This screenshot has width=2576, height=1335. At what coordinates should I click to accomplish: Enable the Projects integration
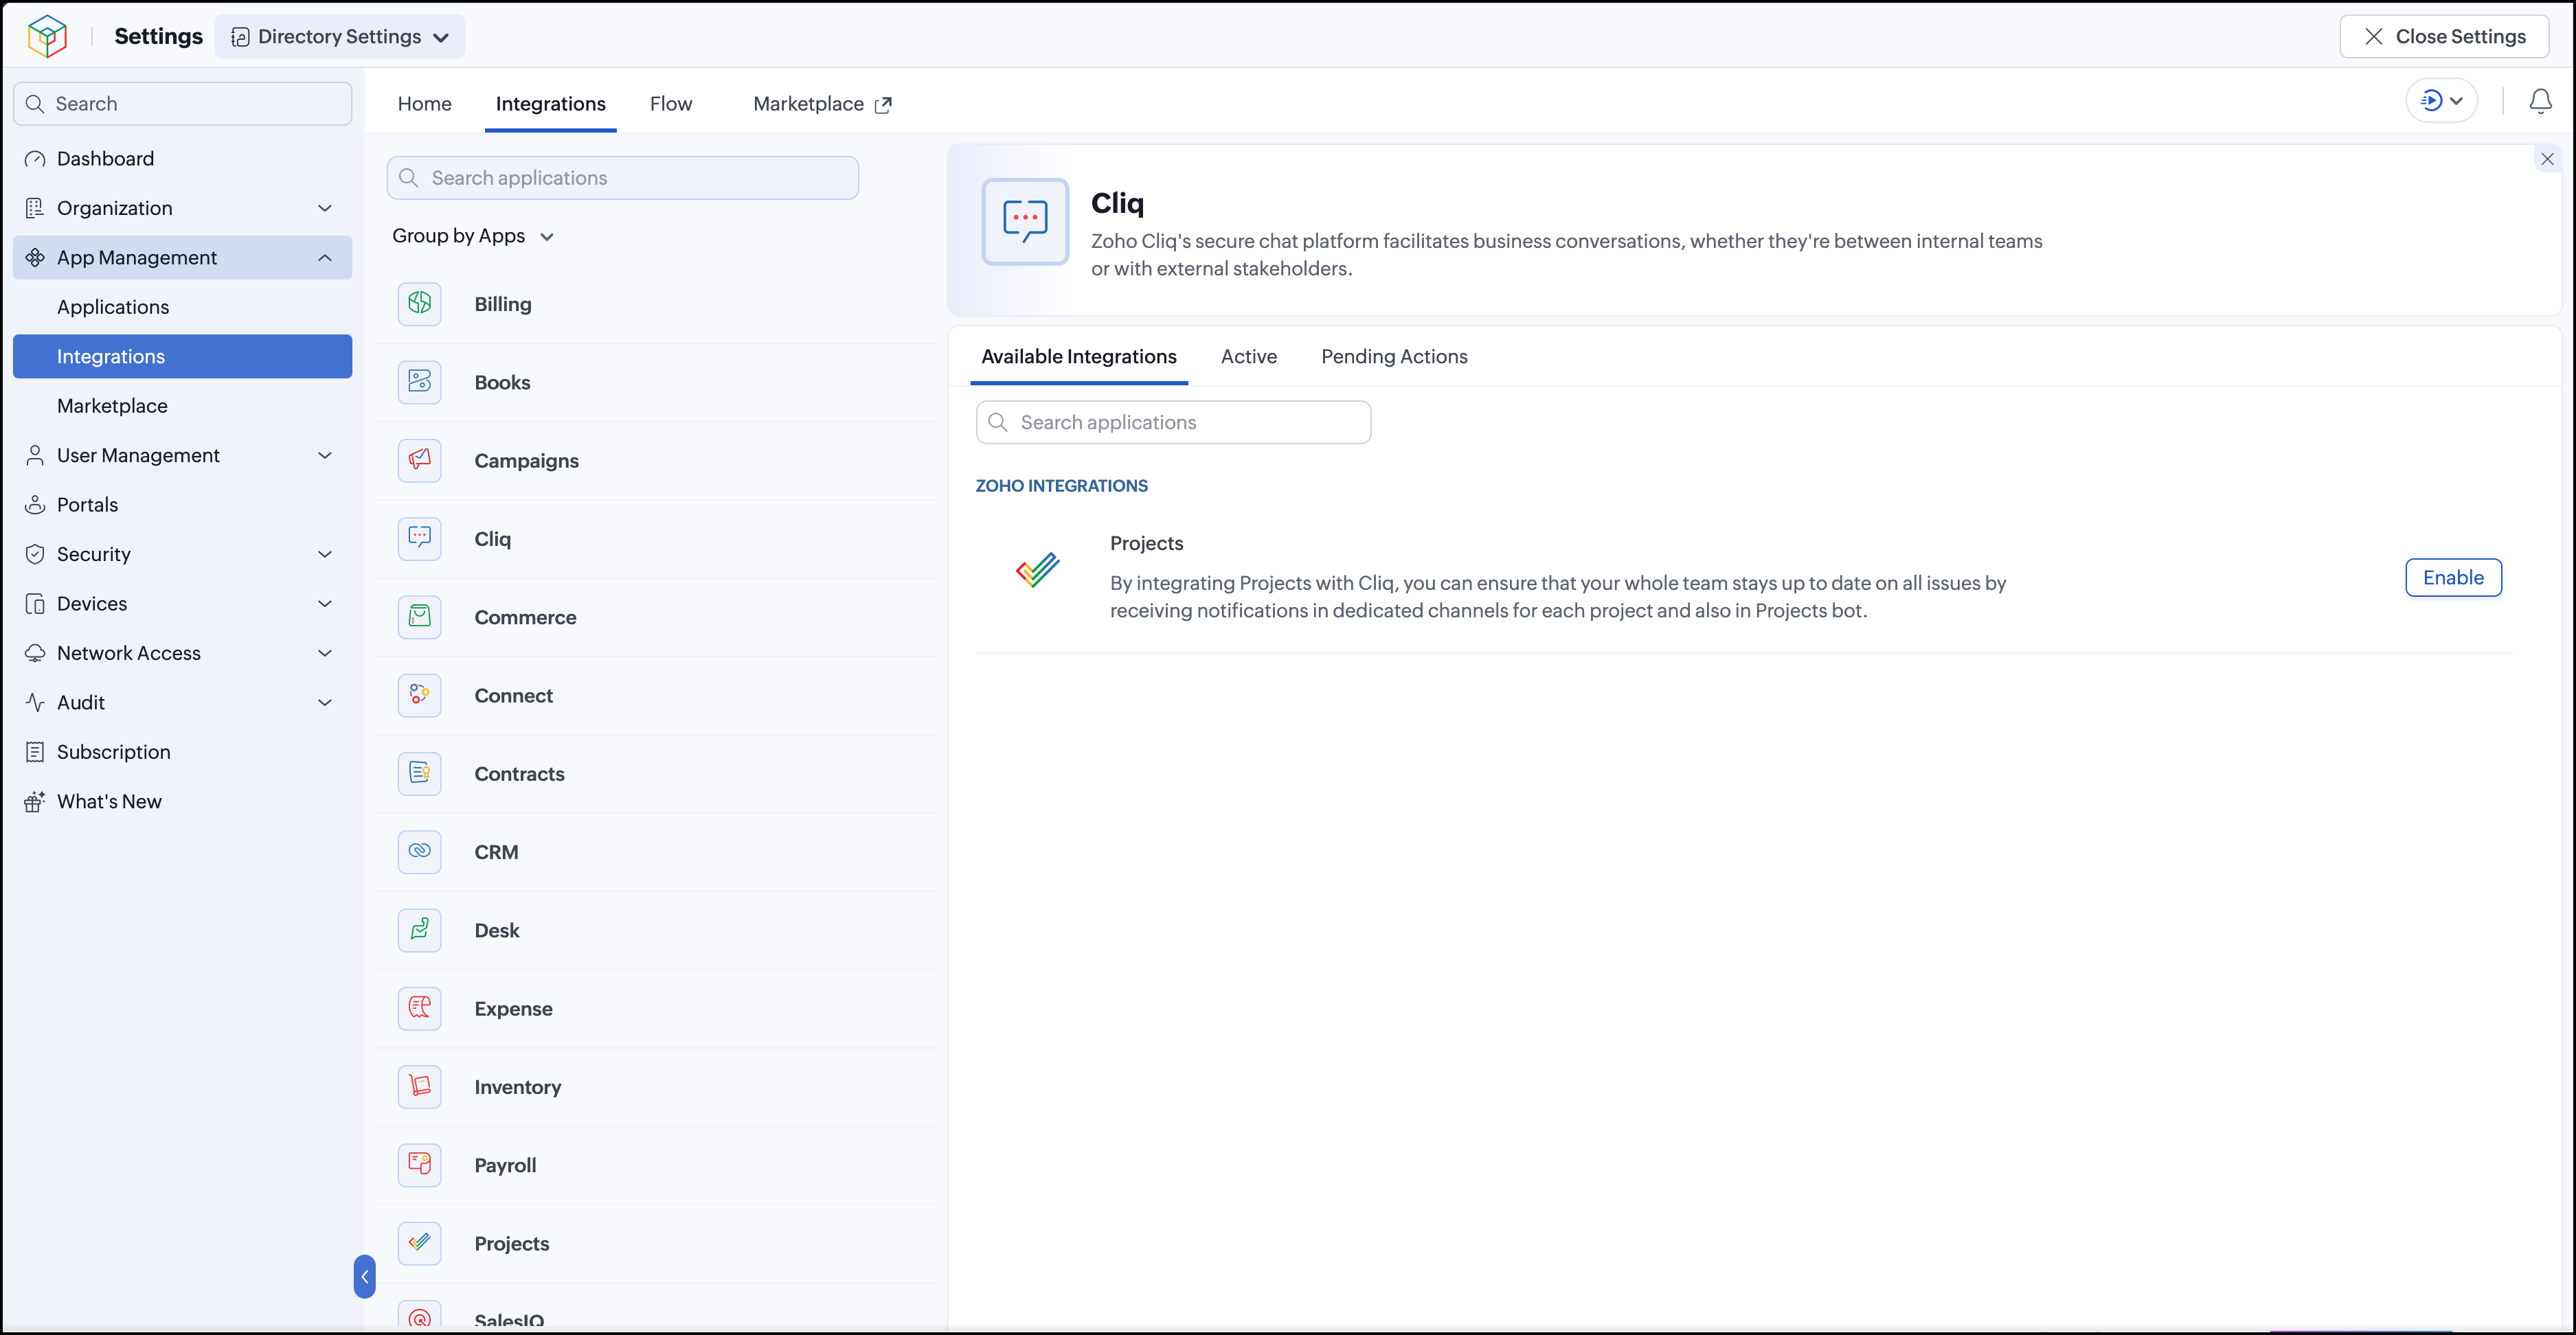coord(2453,578)
